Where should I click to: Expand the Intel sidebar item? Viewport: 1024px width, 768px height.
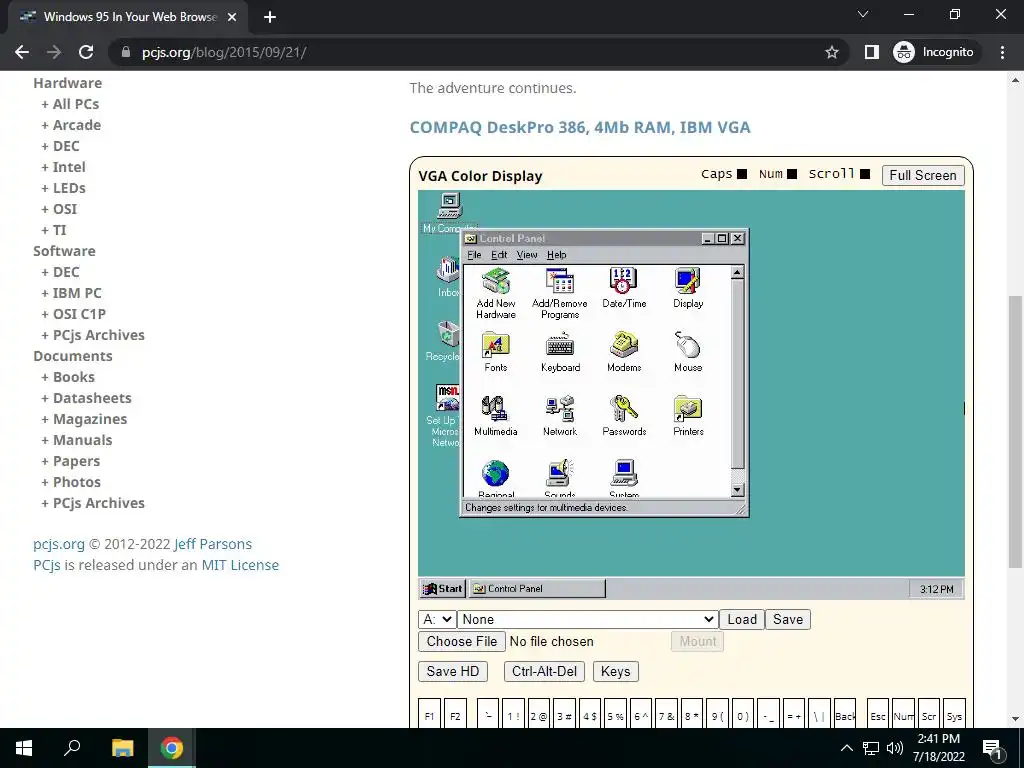(63, 167)
